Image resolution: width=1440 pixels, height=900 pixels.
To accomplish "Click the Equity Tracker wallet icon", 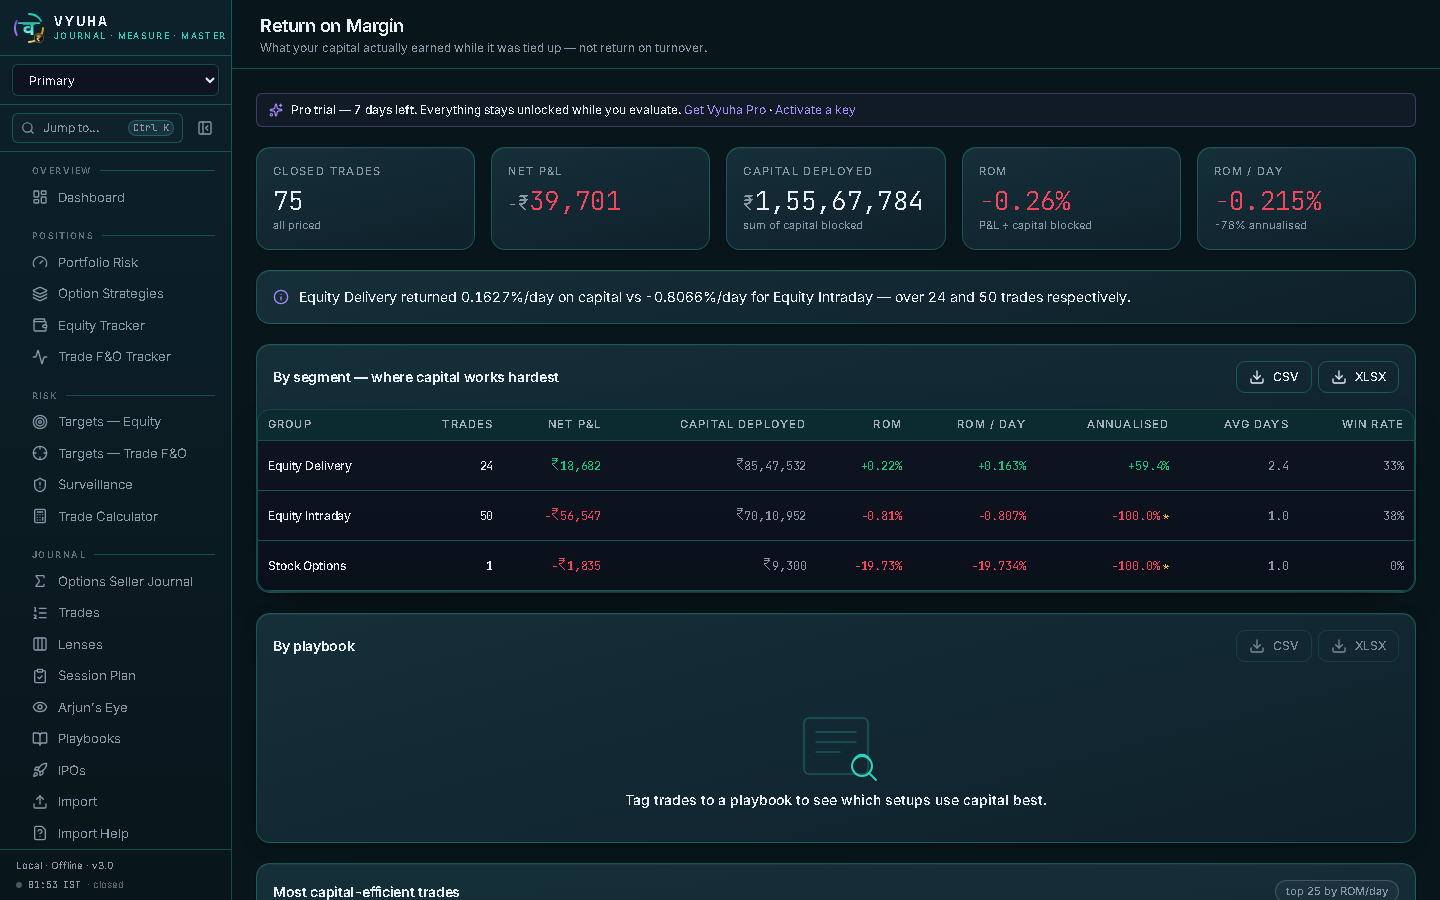I will click(40, 326).
